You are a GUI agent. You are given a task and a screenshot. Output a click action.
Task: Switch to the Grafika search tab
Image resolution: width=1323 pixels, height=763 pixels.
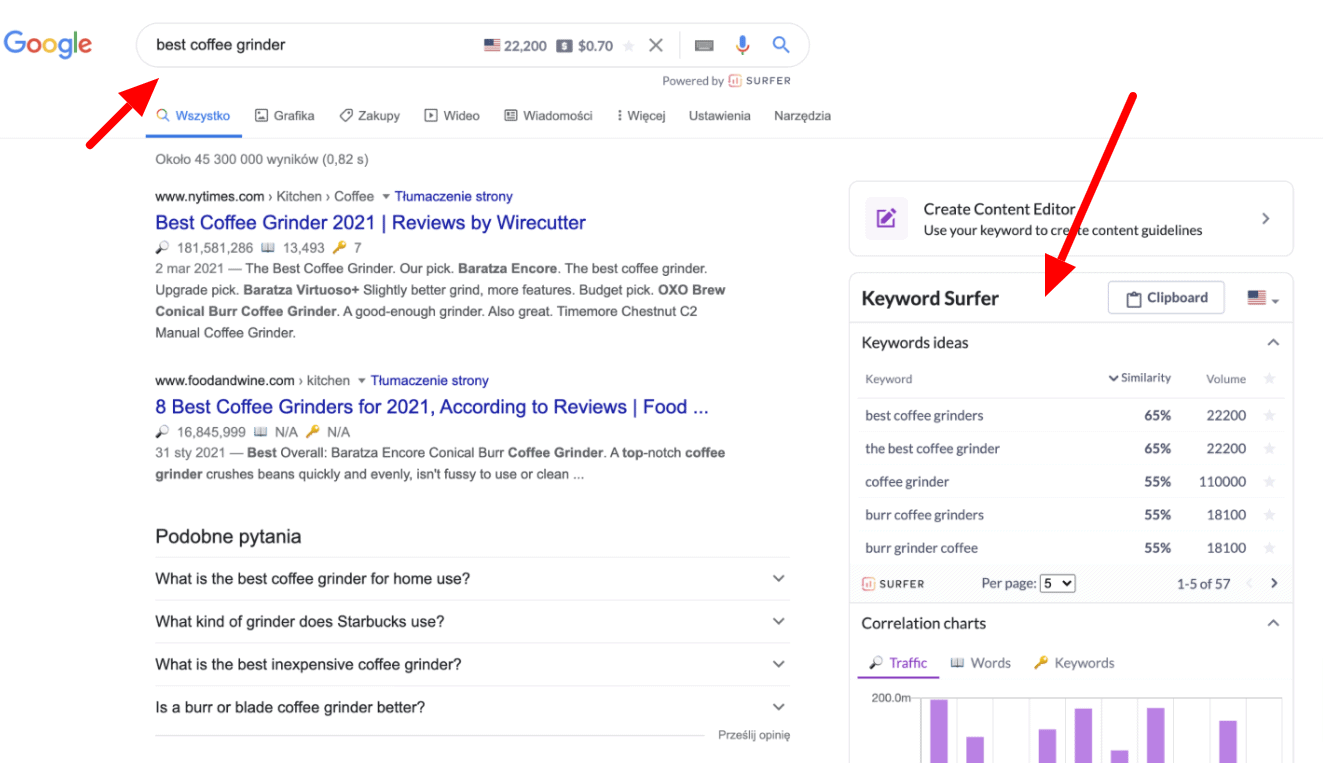pyautogui.click(x=284, y=115)
